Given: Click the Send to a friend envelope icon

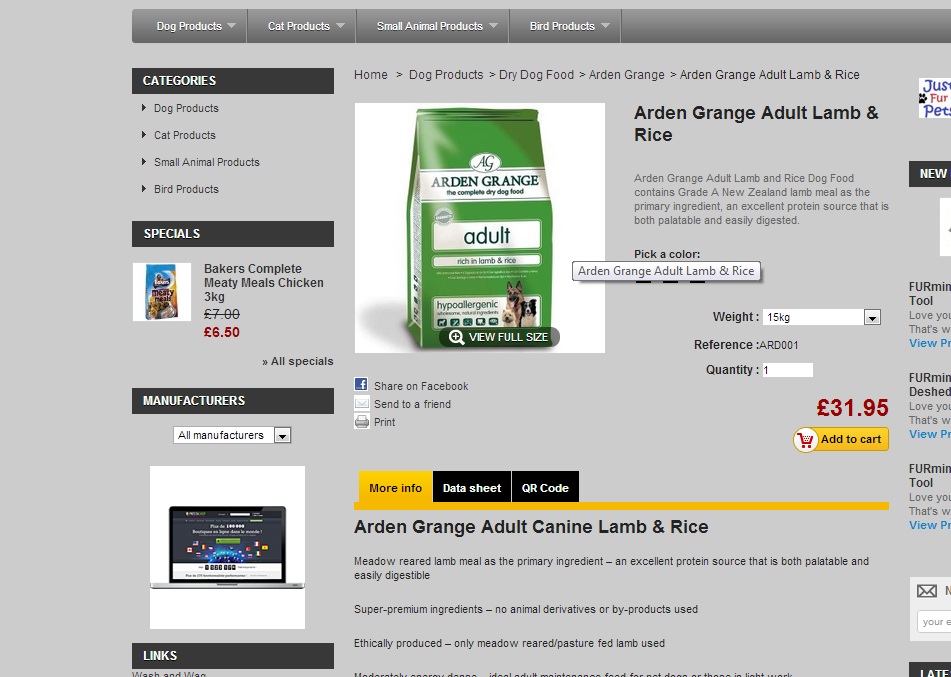Looking at the screenshot, I should click(x=361, y=403).
